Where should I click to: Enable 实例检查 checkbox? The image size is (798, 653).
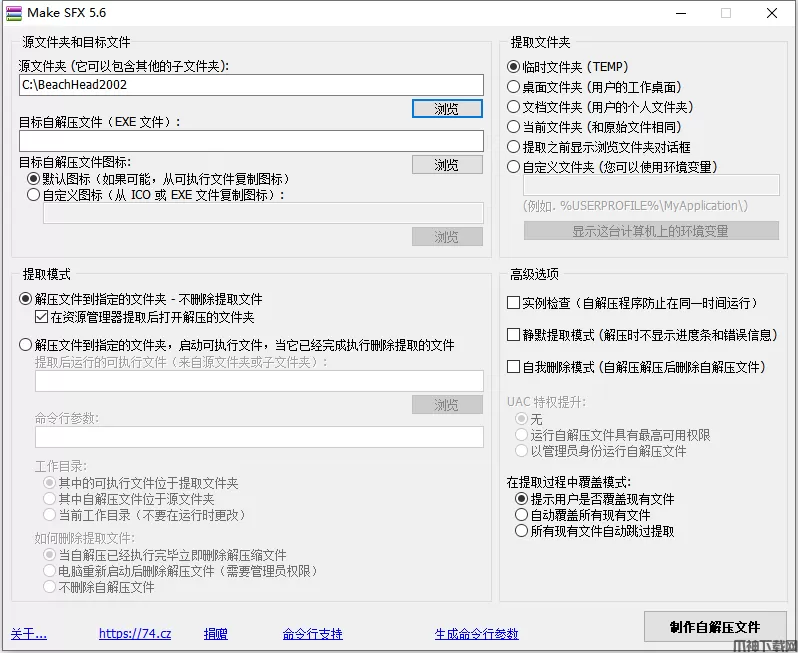click(514, 303)
